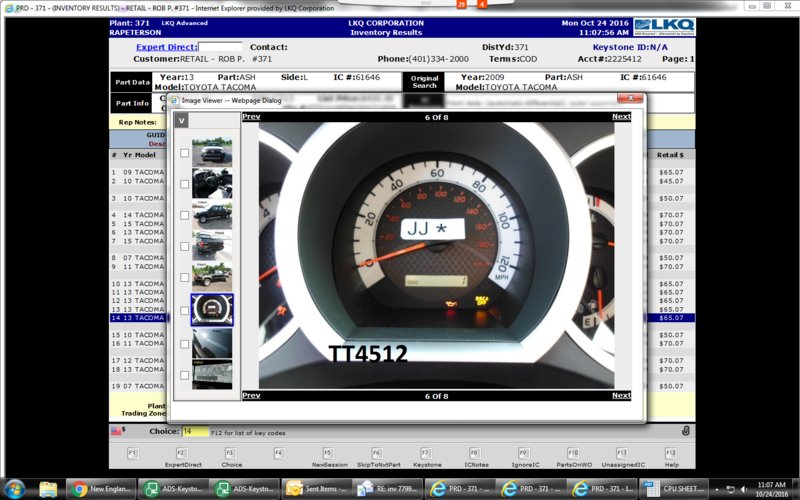
Task: Check the box beside dark paint close-up thumbnail
Action: click(184, 344)
